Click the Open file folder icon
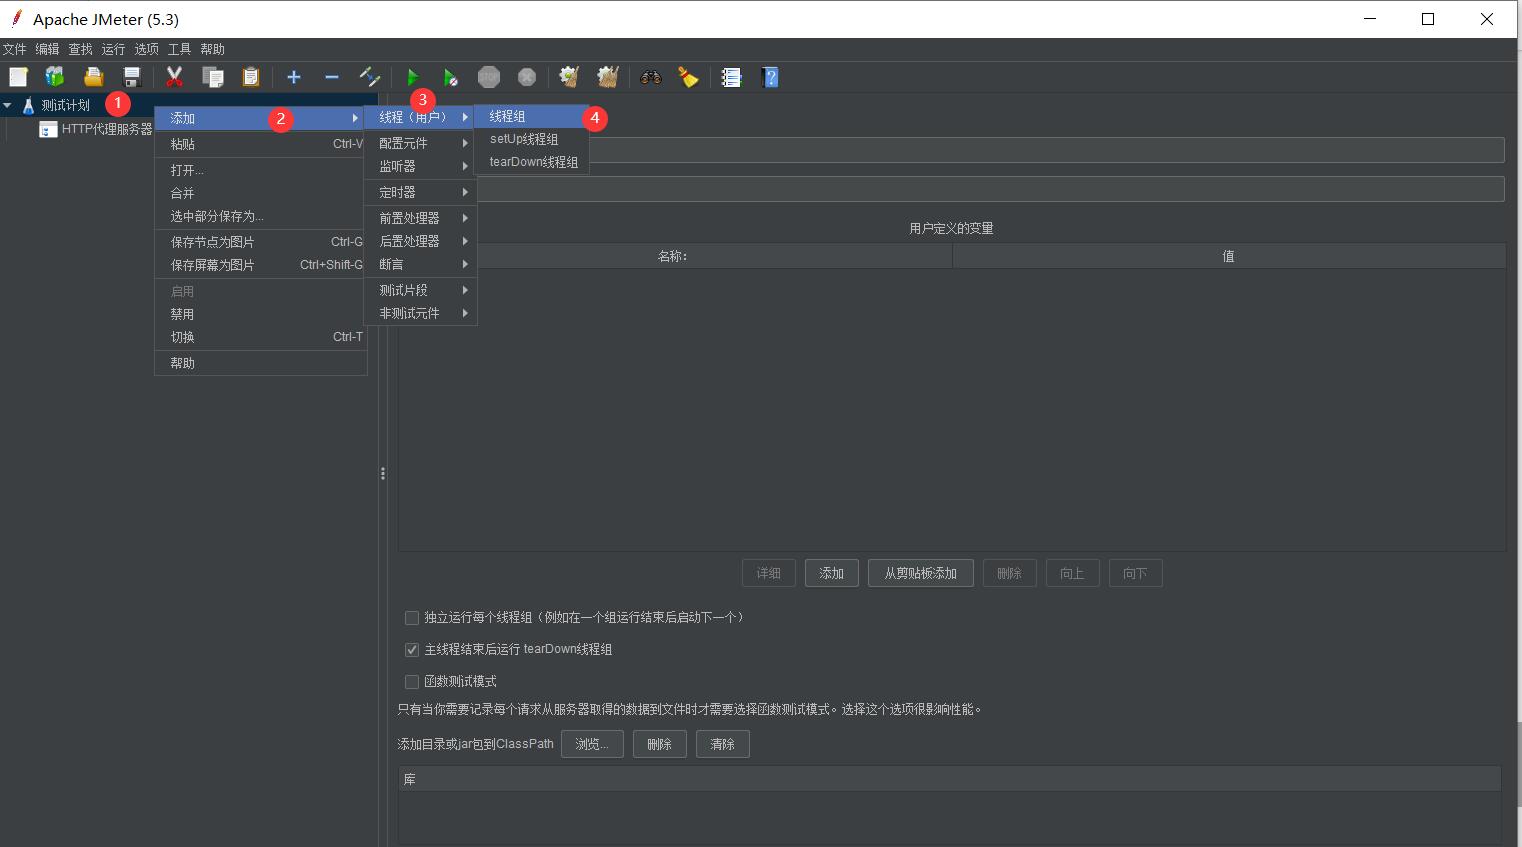 pyautogui.click(x=93, y=77)
